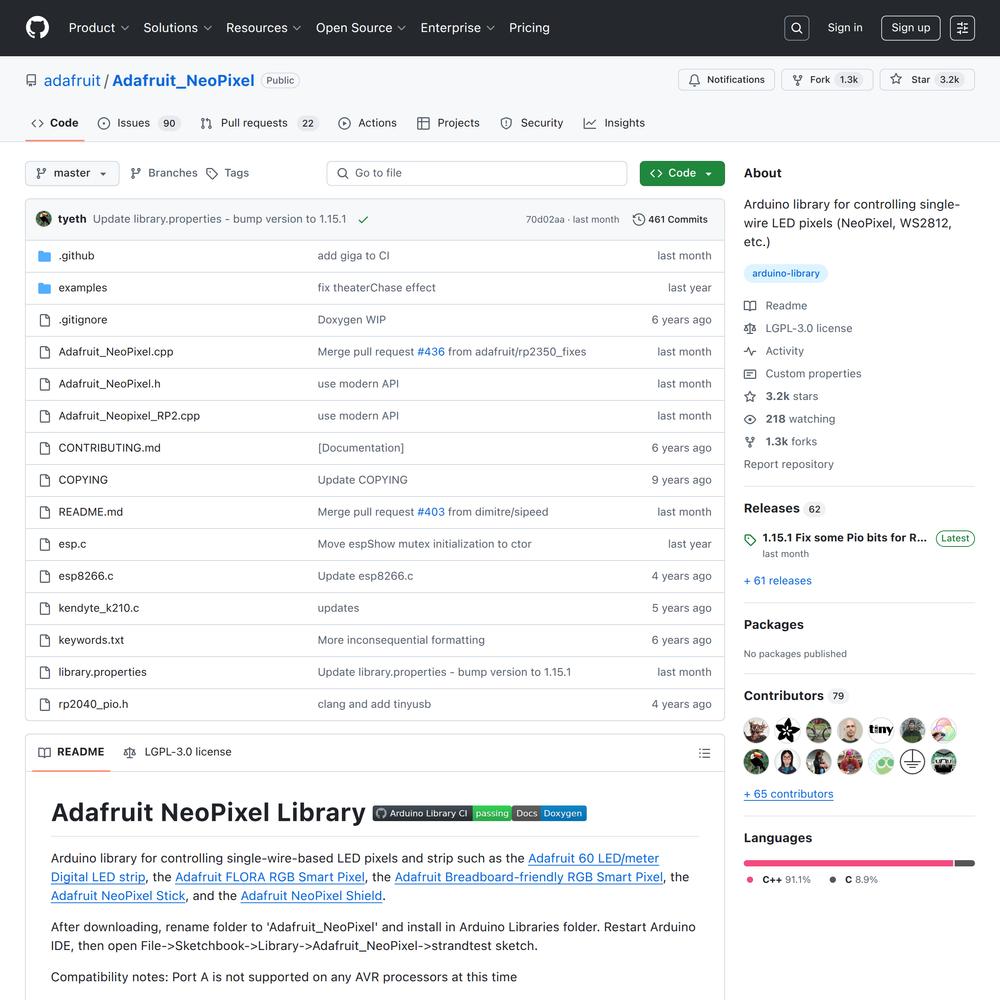Open the README outline list icon
This screenshot has width=1000, height=1000.
pyautogui.click(x=704, y=753)
